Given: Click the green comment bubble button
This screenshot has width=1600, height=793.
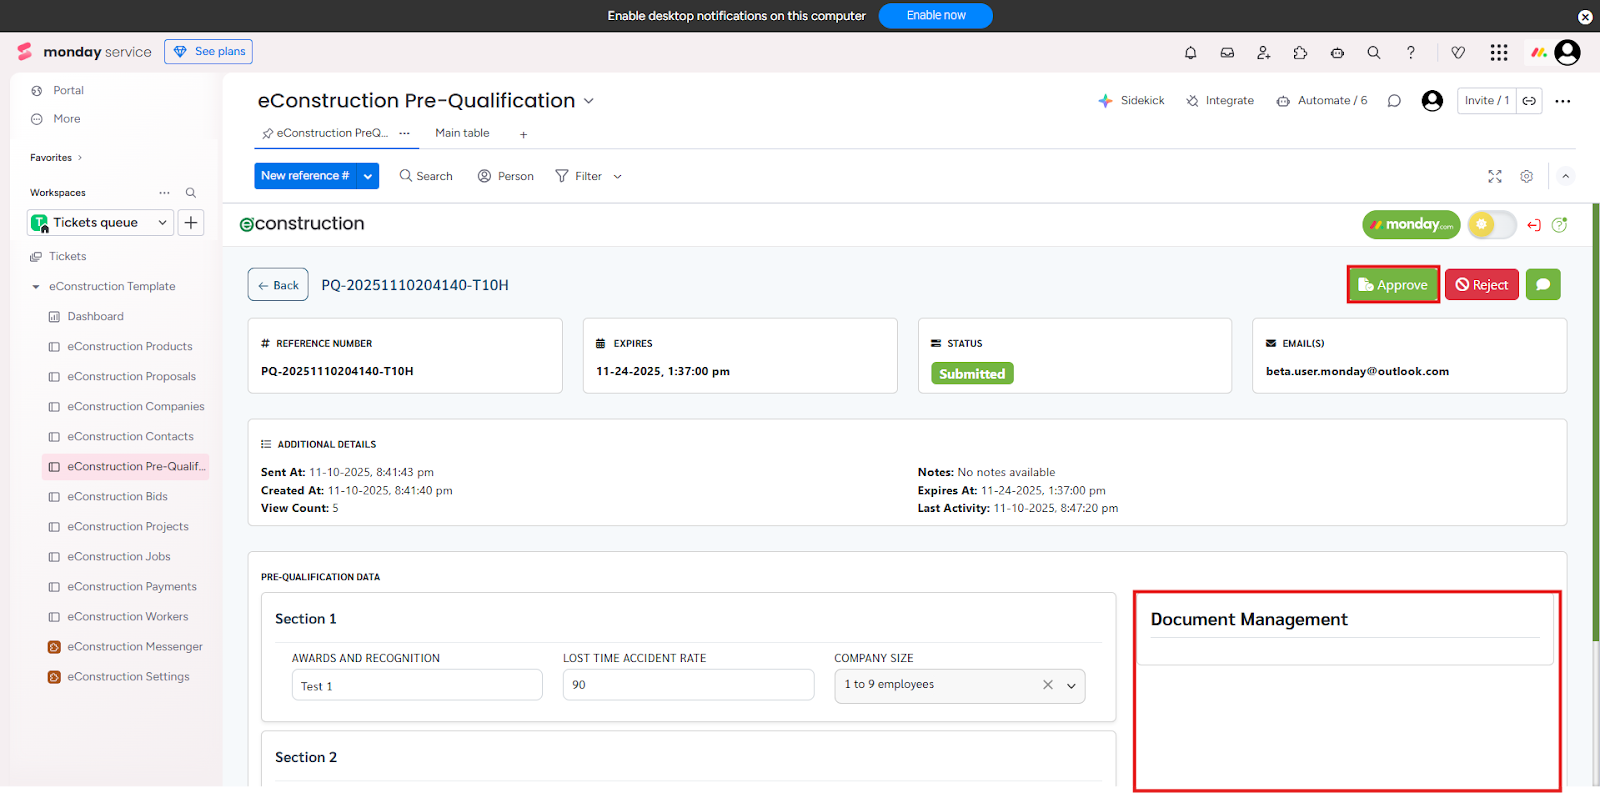Looking at the screenshot, I should (1543, 285).
